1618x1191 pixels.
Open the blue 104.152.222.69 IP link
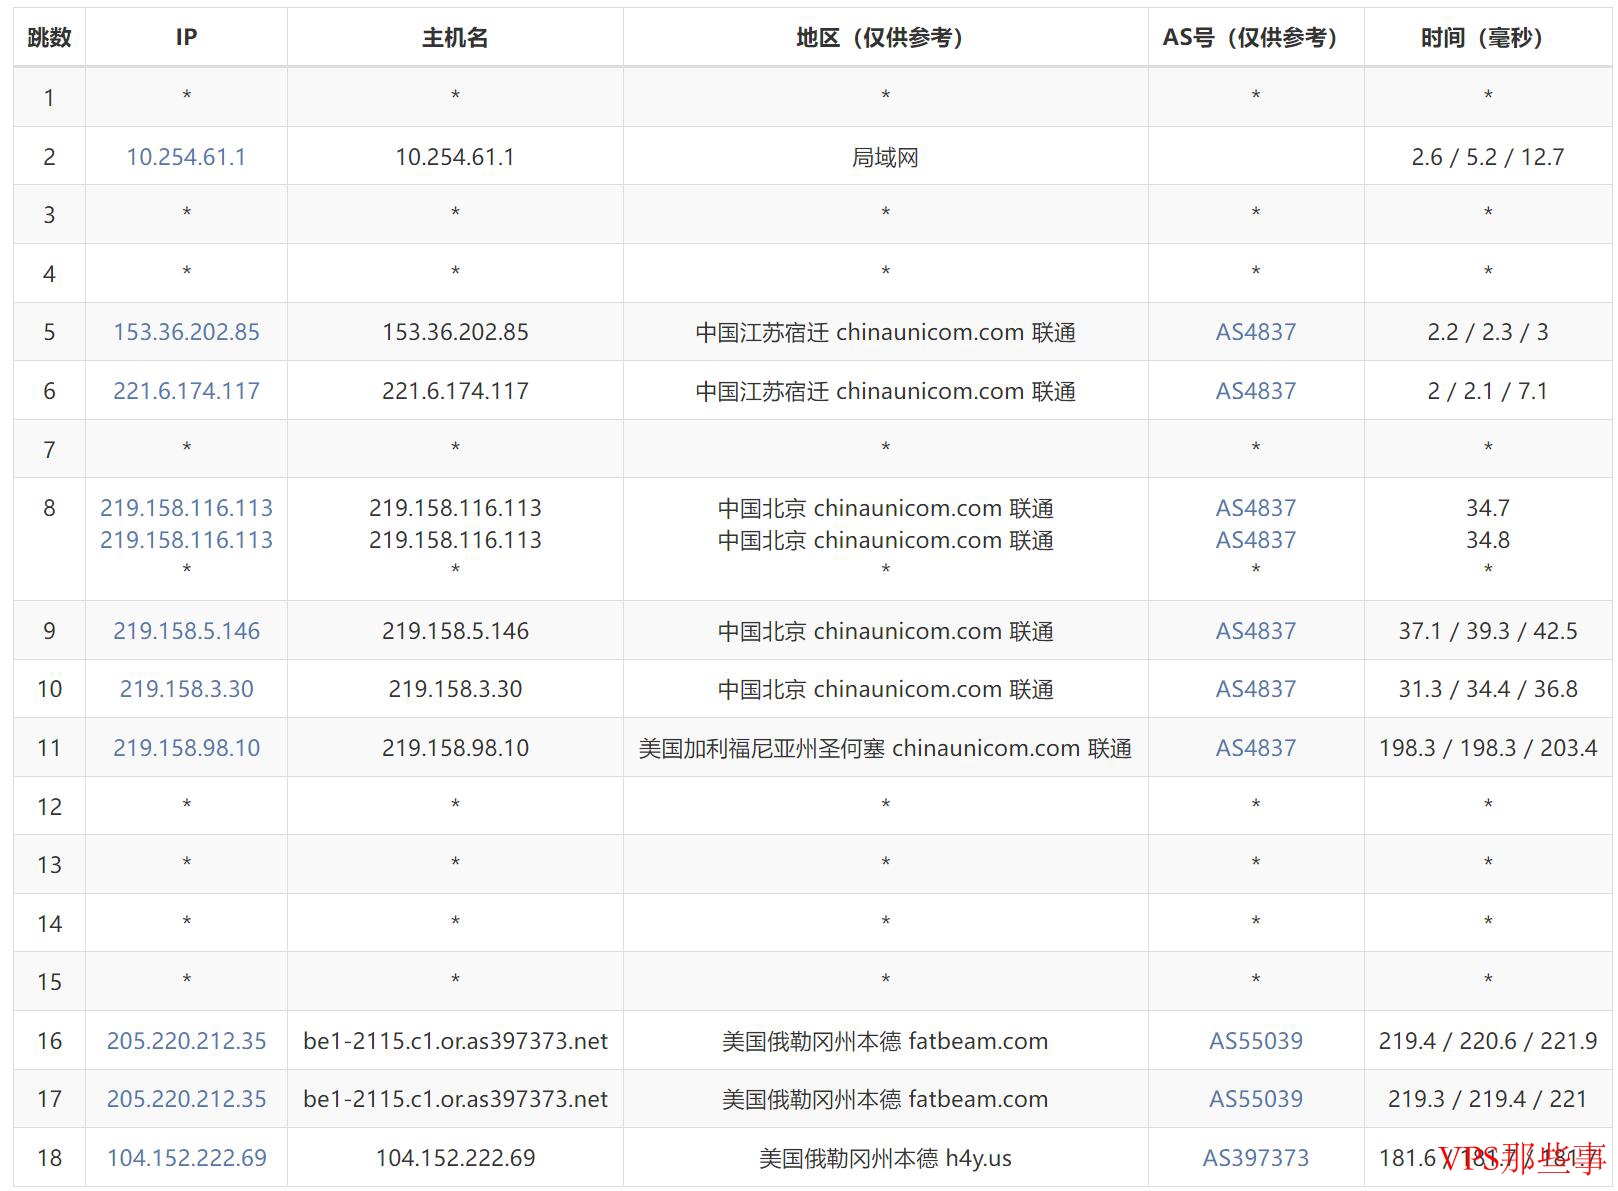coord(186,1158)
